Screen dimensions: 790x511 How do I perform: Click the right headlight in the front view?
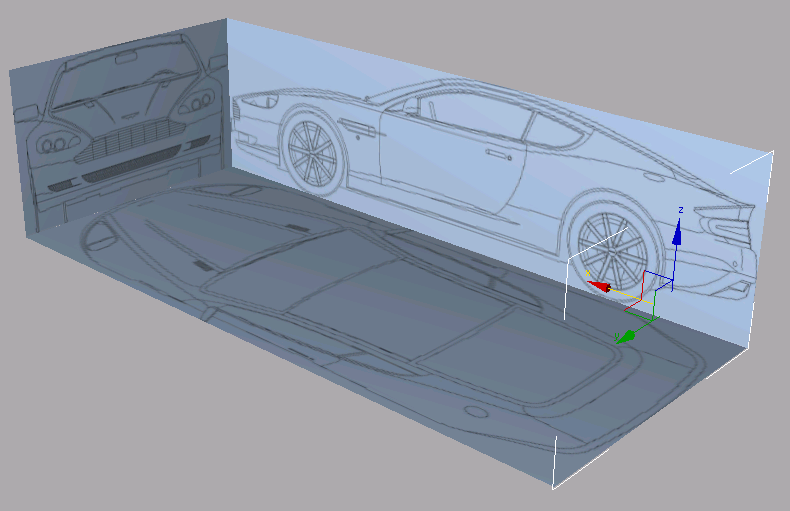[x=200, y=101]
